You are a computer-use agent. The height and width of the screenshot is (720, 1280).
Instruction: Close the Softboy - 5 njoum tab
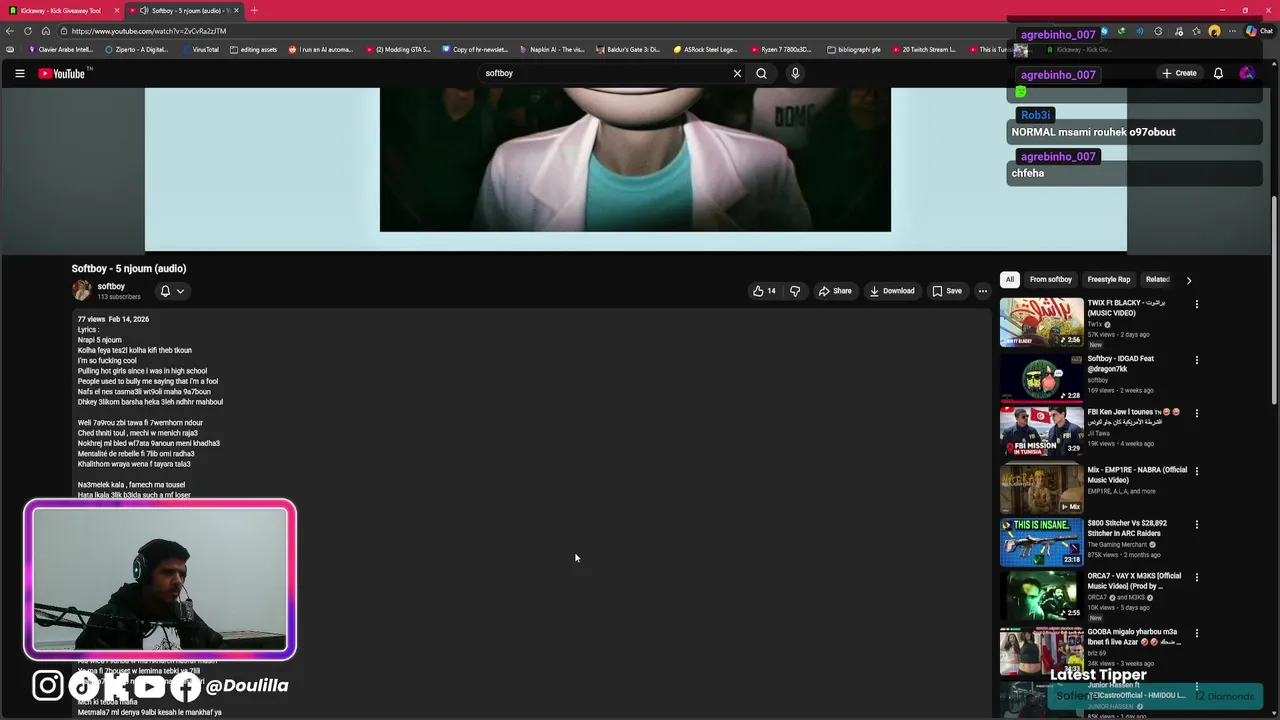click(x=236, y=10)
